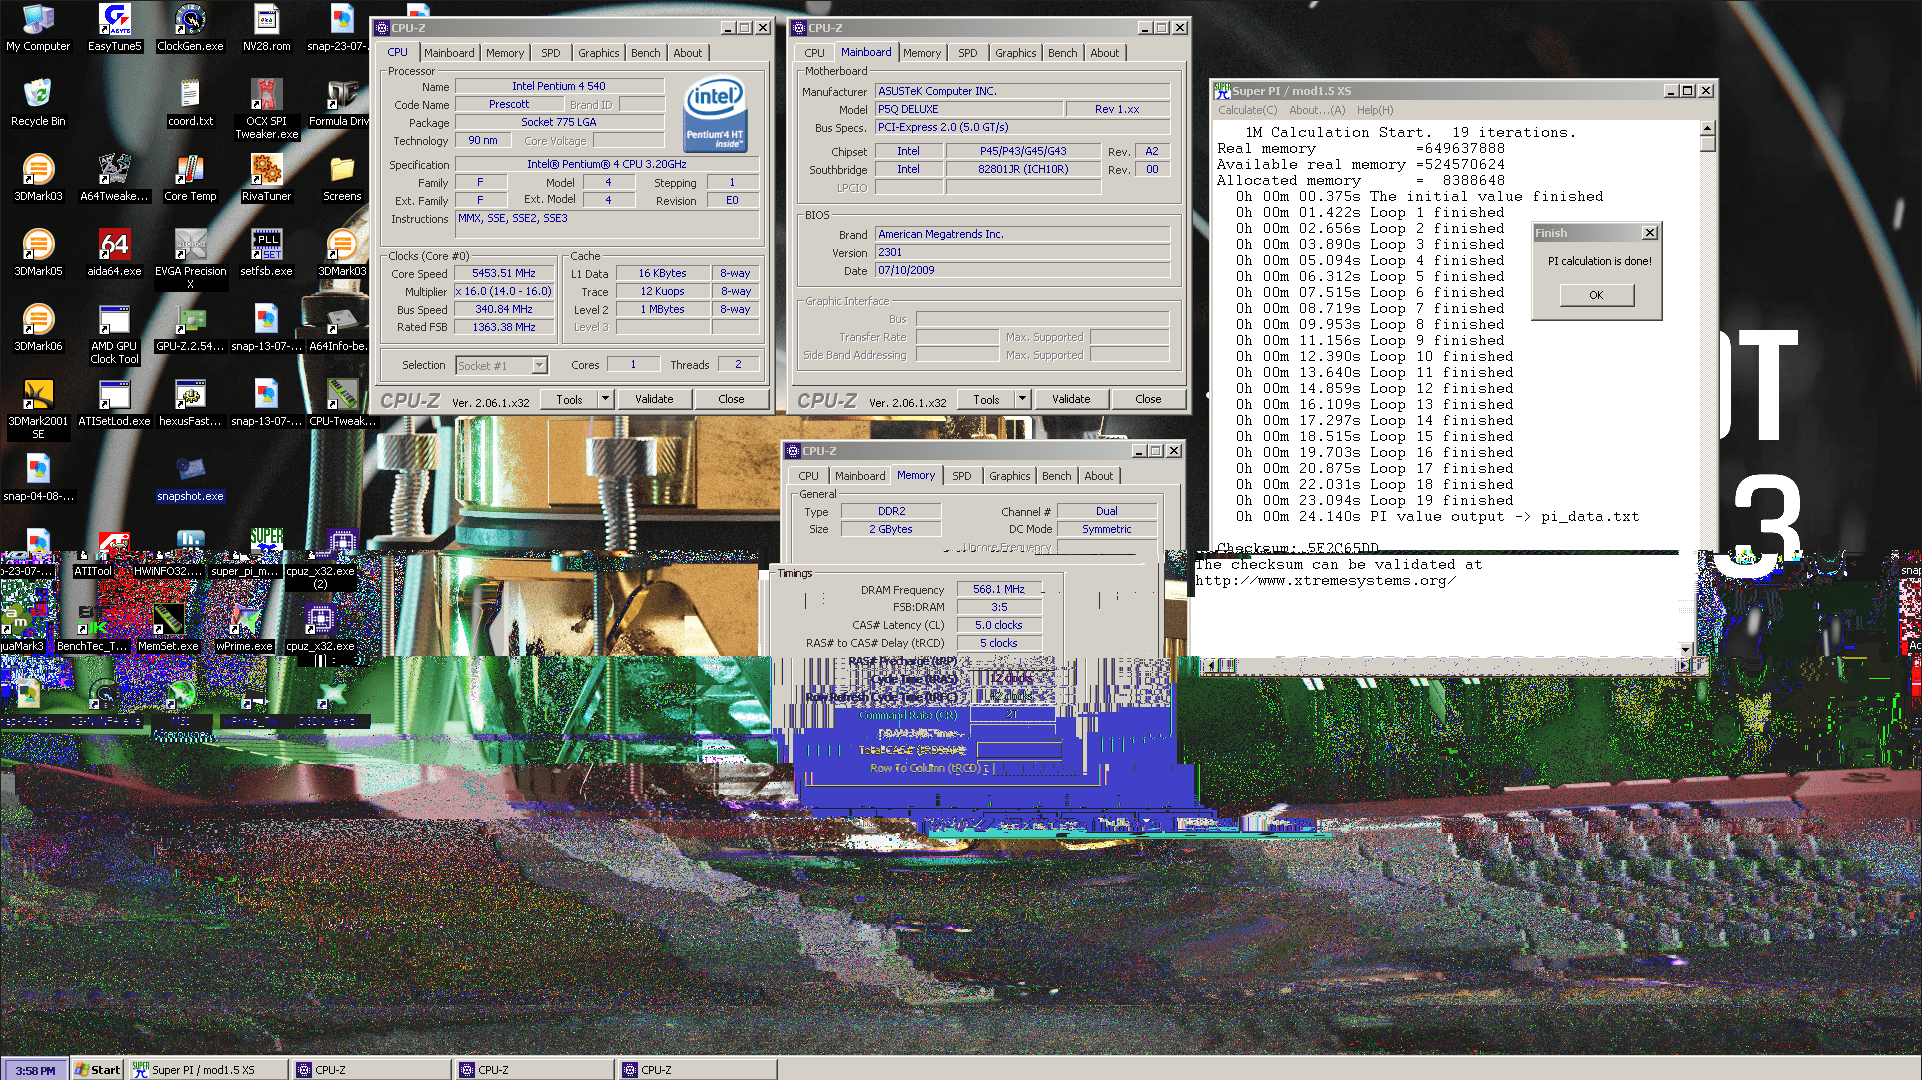Image resolution: width=1922 pixels, height=1080 pixels.
Task: Open aida64.exe desktop icon
Action: click(x=114, y=253)
